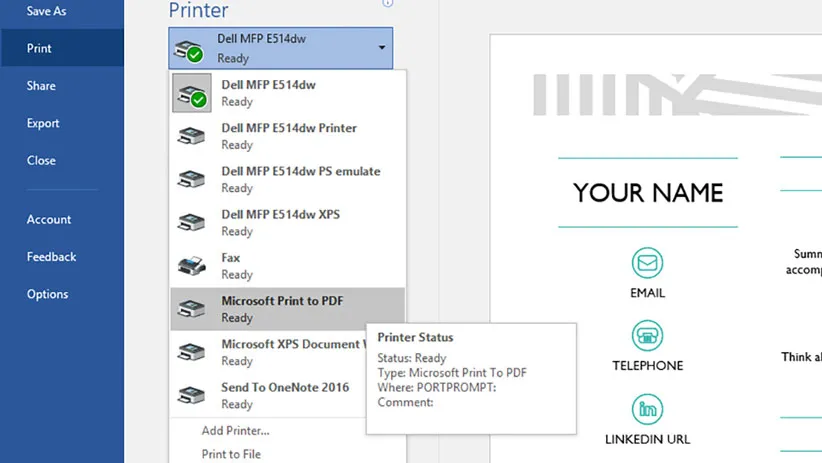Click the Dell MFP E514dw Printer entry icon

[191, 137]
